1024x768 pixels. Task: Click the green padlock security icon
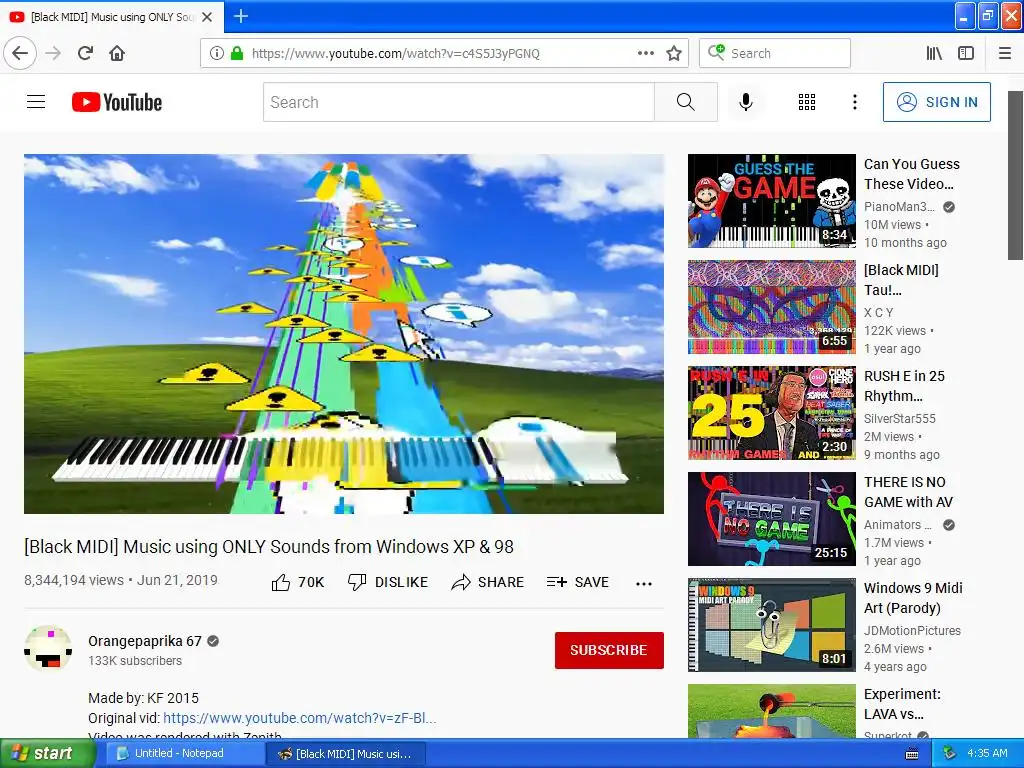click(236, 53)
